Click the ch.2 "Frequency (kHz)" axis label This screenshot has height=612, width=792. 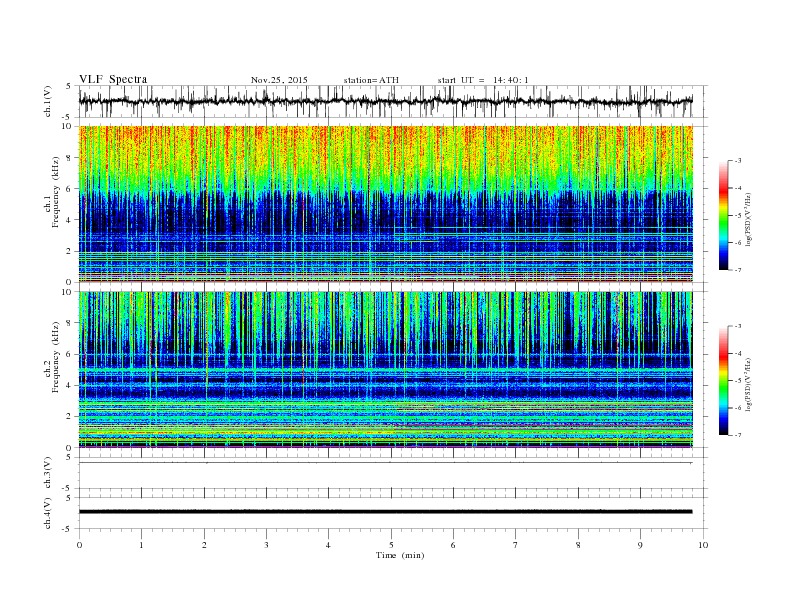(x=55, y=357)
